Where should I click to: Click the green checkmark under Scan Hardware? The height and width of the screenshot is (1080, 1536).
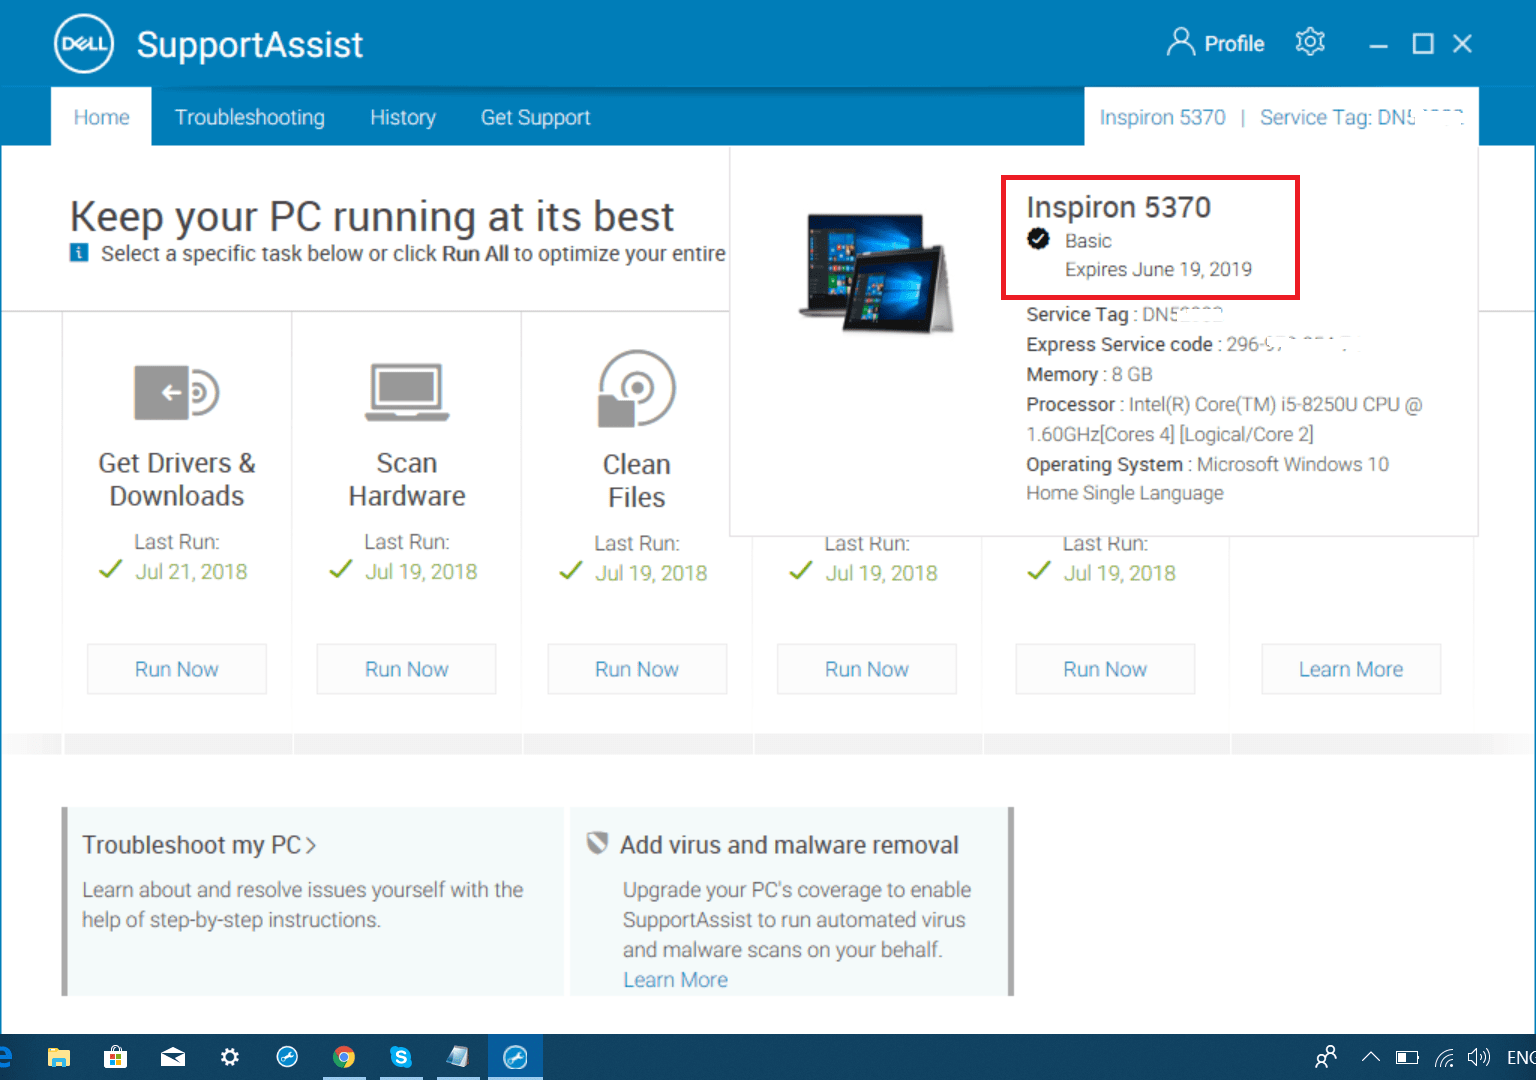click(x=341, y=569)
